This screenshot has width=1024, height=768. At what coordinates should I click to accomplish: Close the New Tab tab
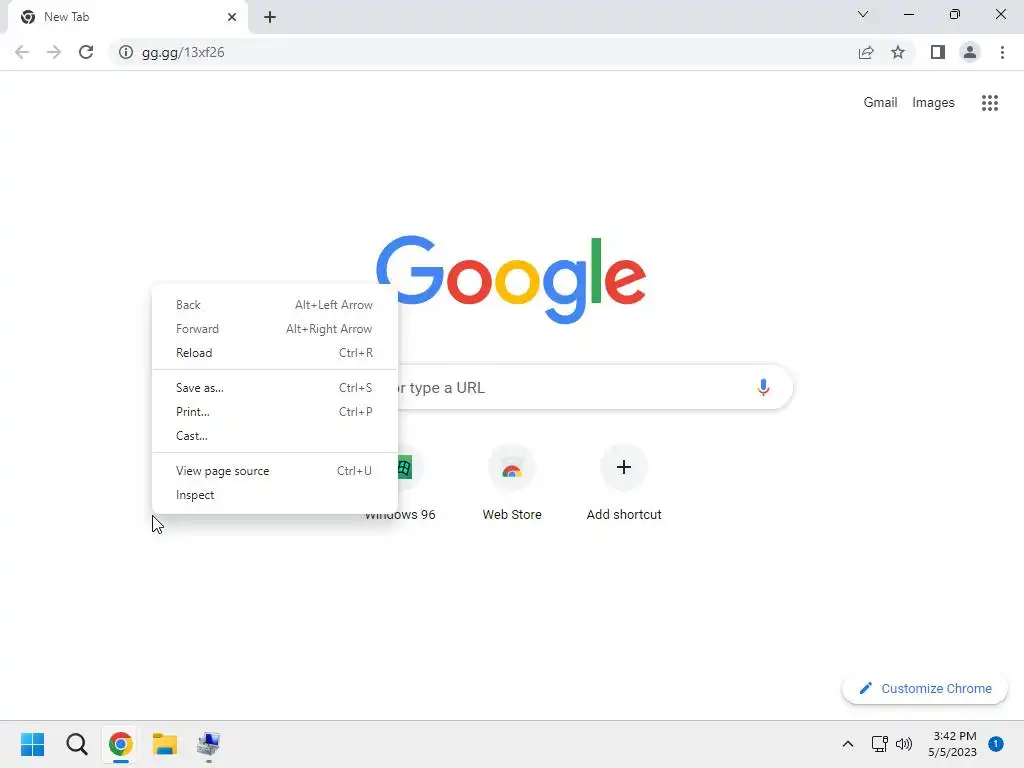tap(232, 17)
